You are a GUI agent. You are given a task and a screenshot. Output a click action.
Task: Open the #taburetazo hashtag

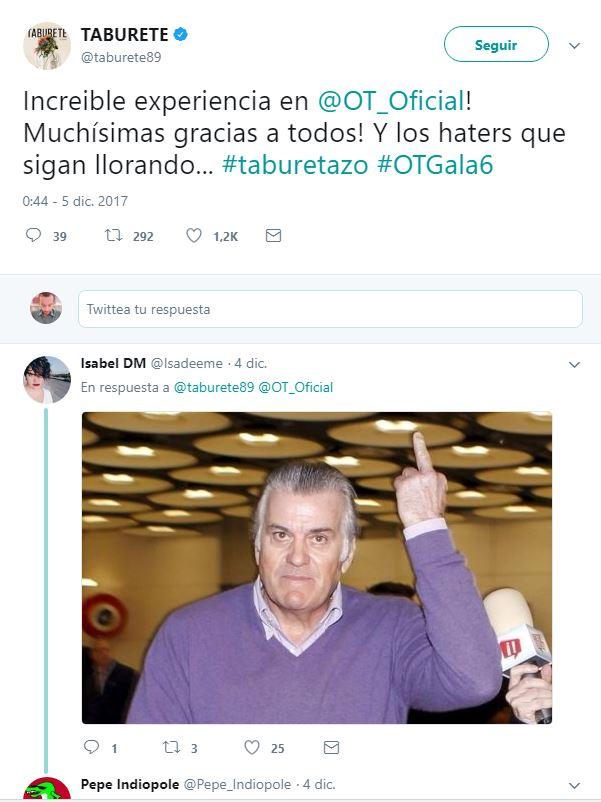coord(295,165)
